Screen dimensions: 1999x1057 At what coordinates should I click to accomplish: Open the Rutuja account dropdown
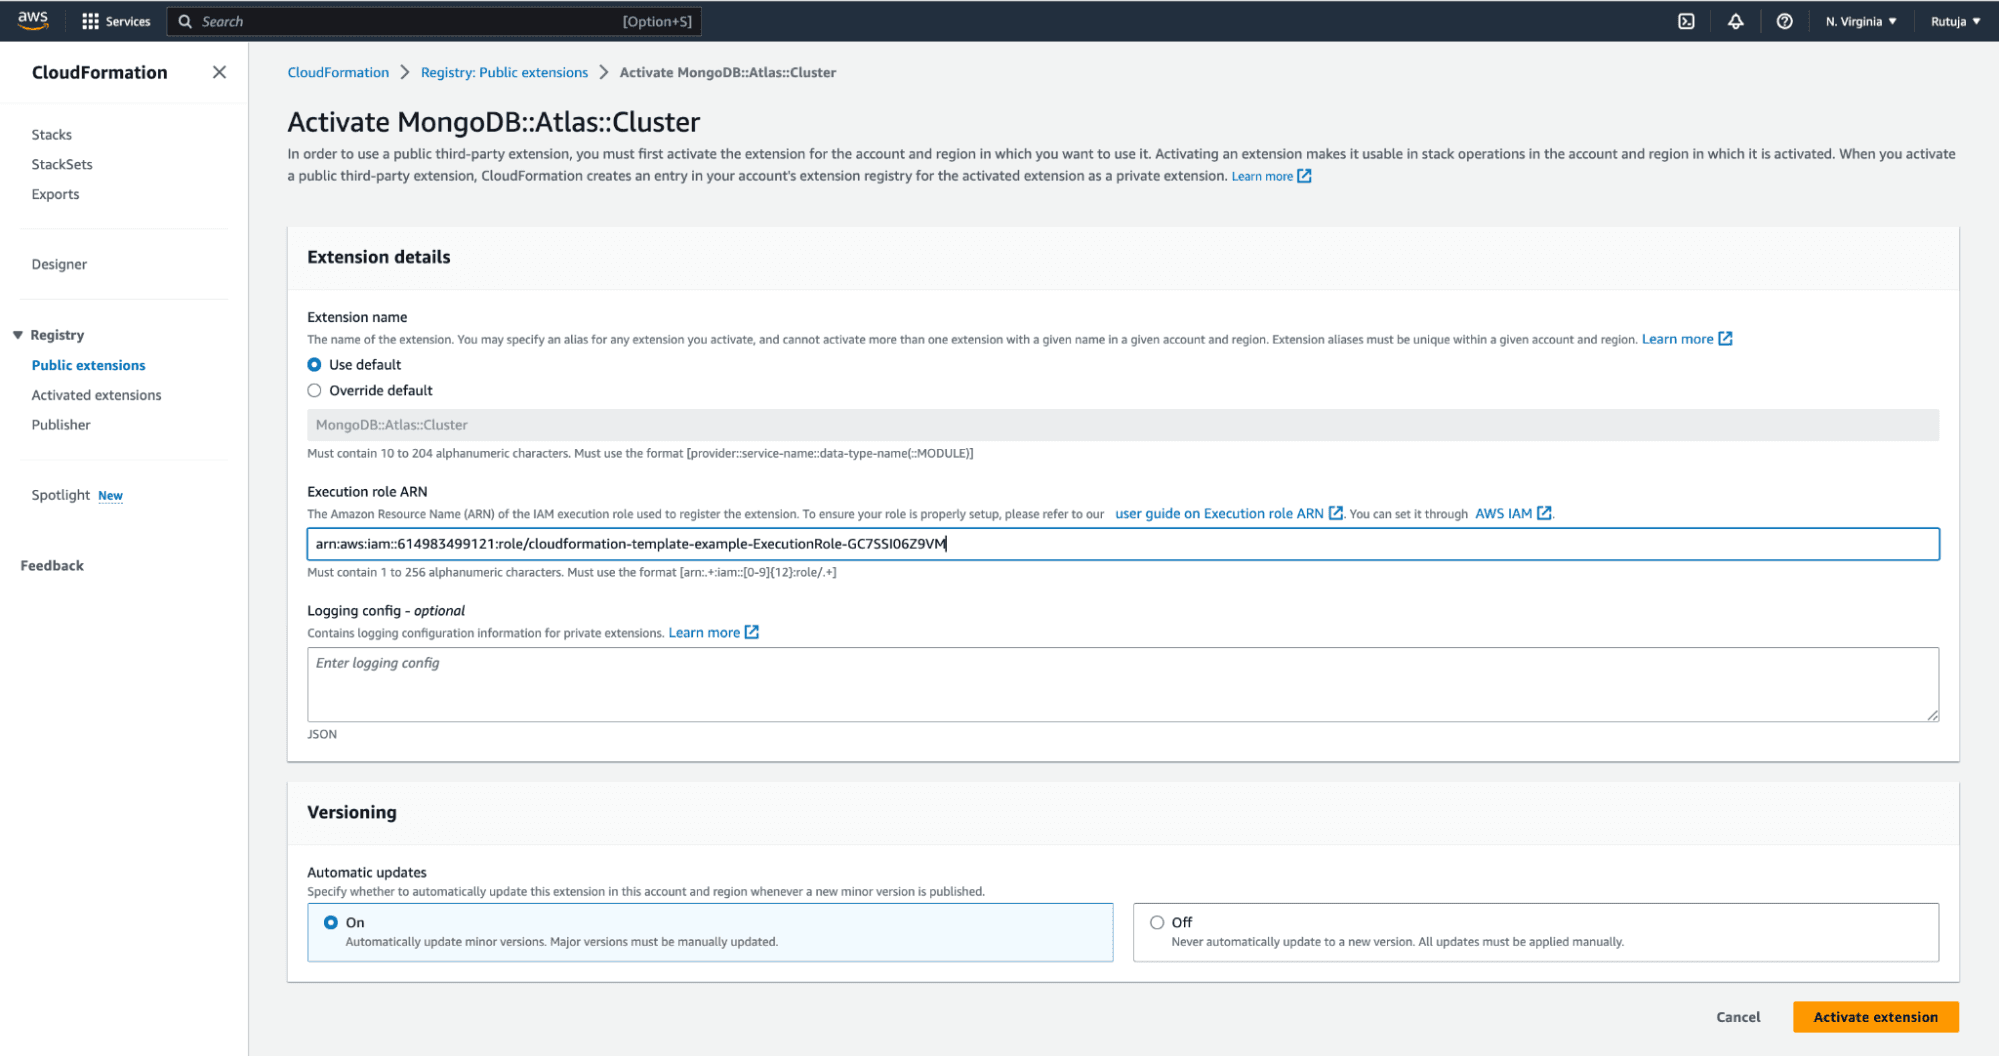(1955, 21)
